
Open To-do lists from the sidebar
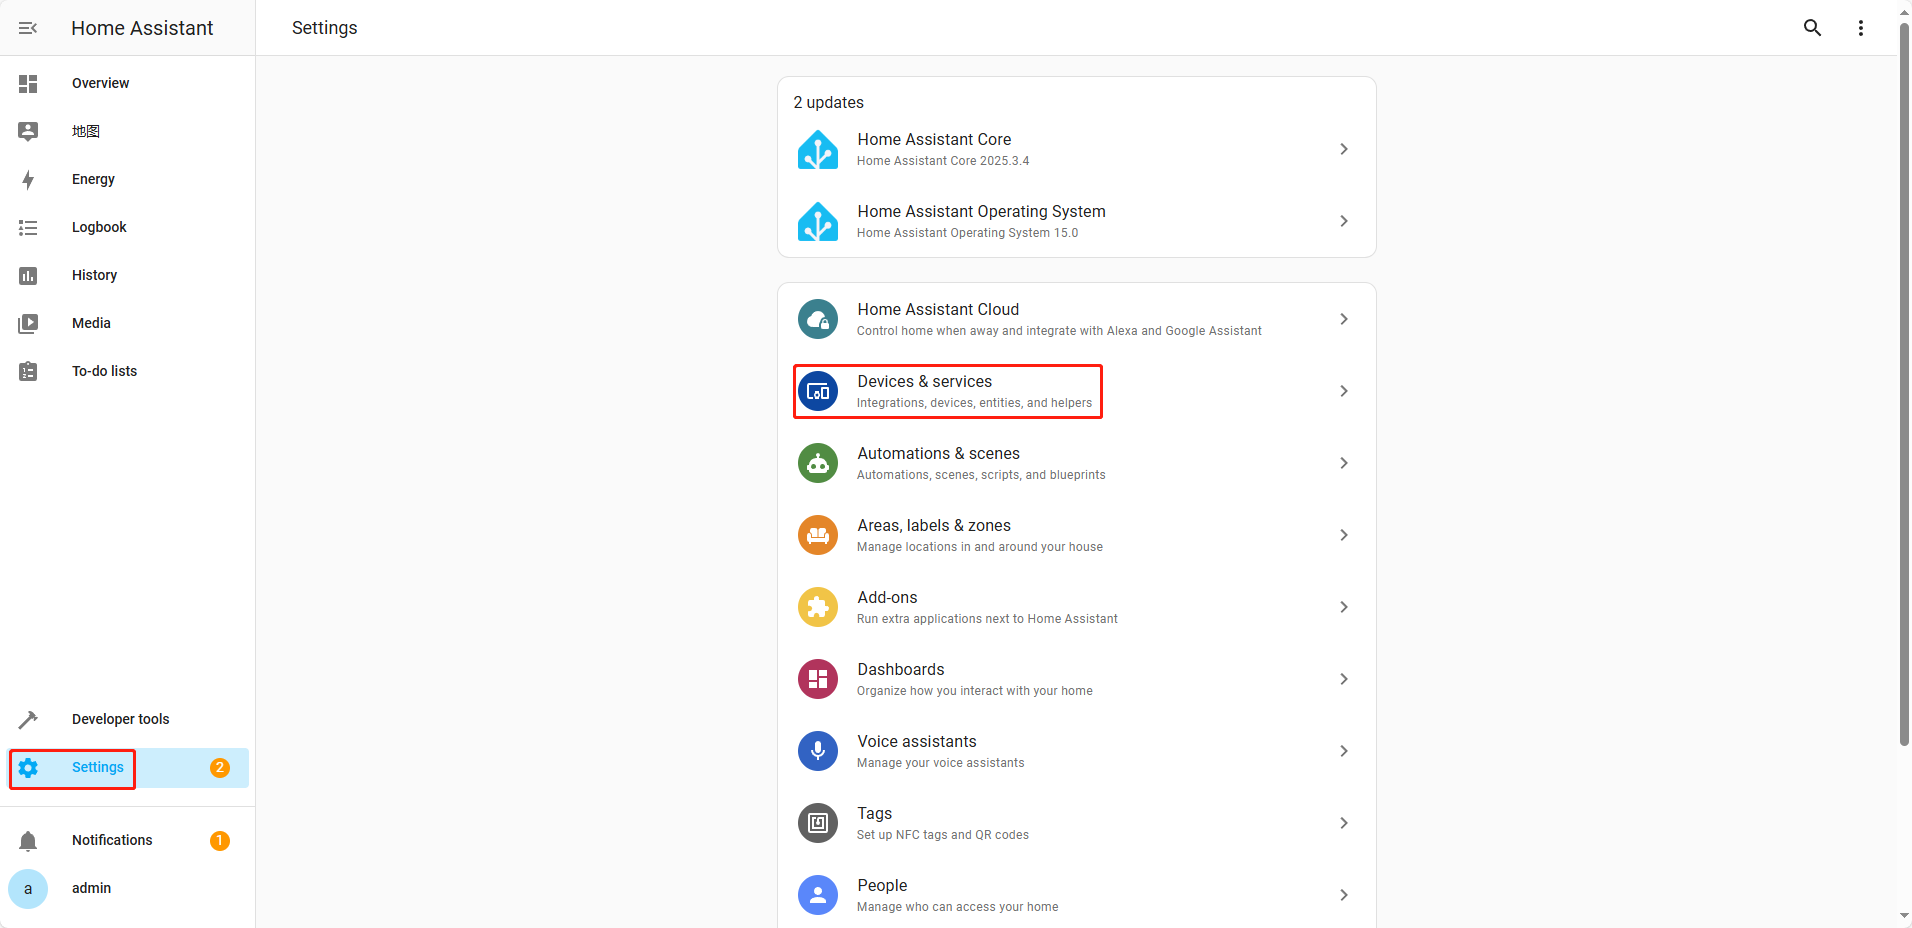[128, 372]
